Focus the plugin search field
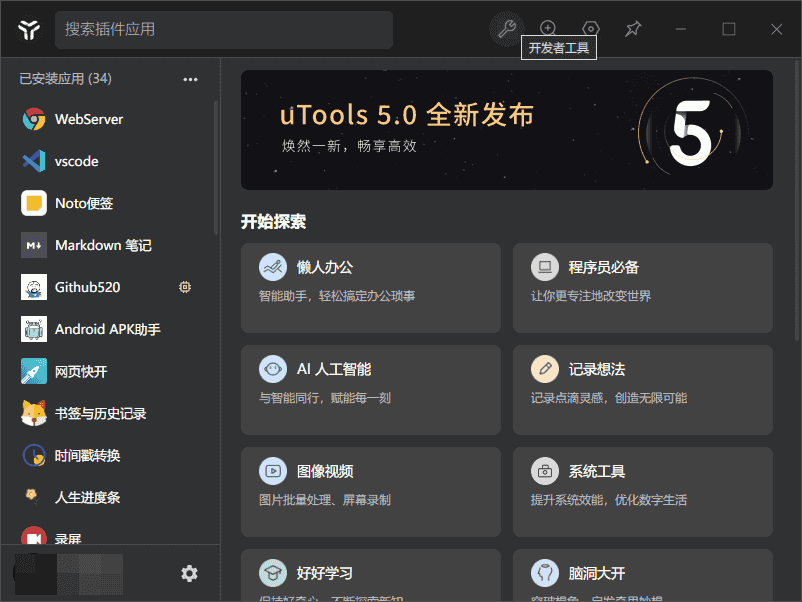This screenshot has height=602, width=802. [x=224, y=30]
